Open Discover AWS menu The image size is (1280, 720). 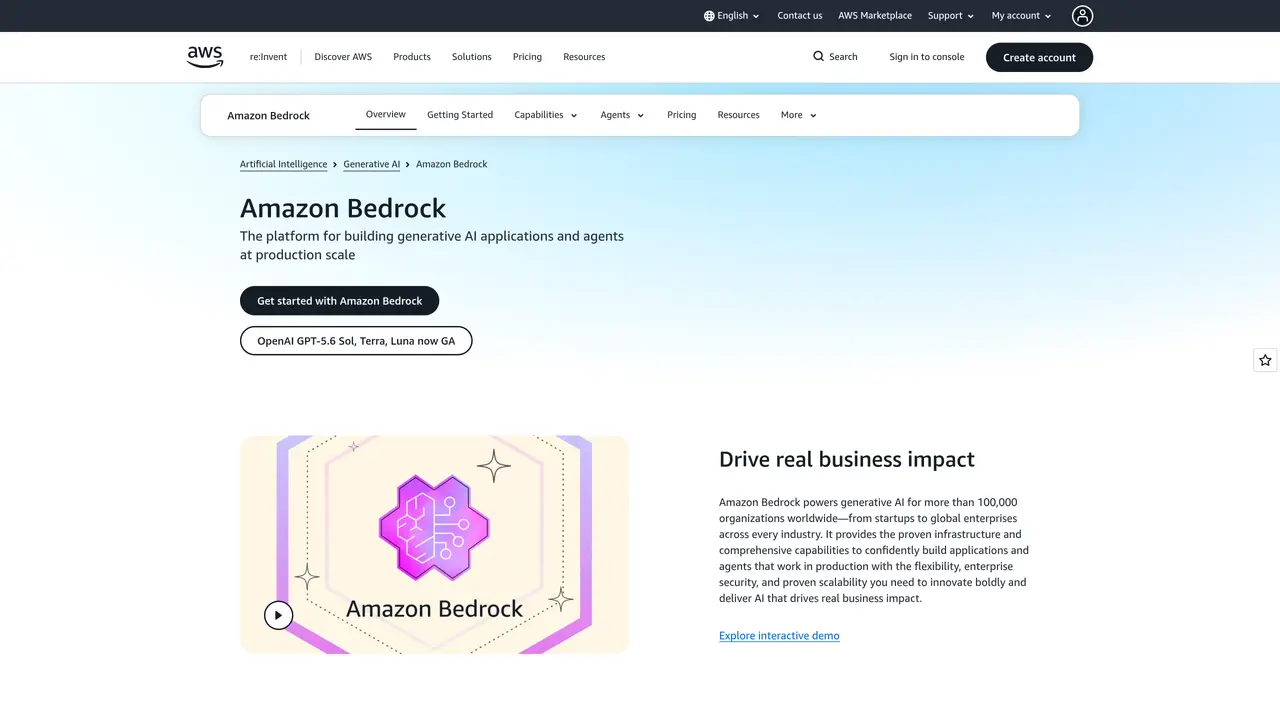(x=343, y=57)
